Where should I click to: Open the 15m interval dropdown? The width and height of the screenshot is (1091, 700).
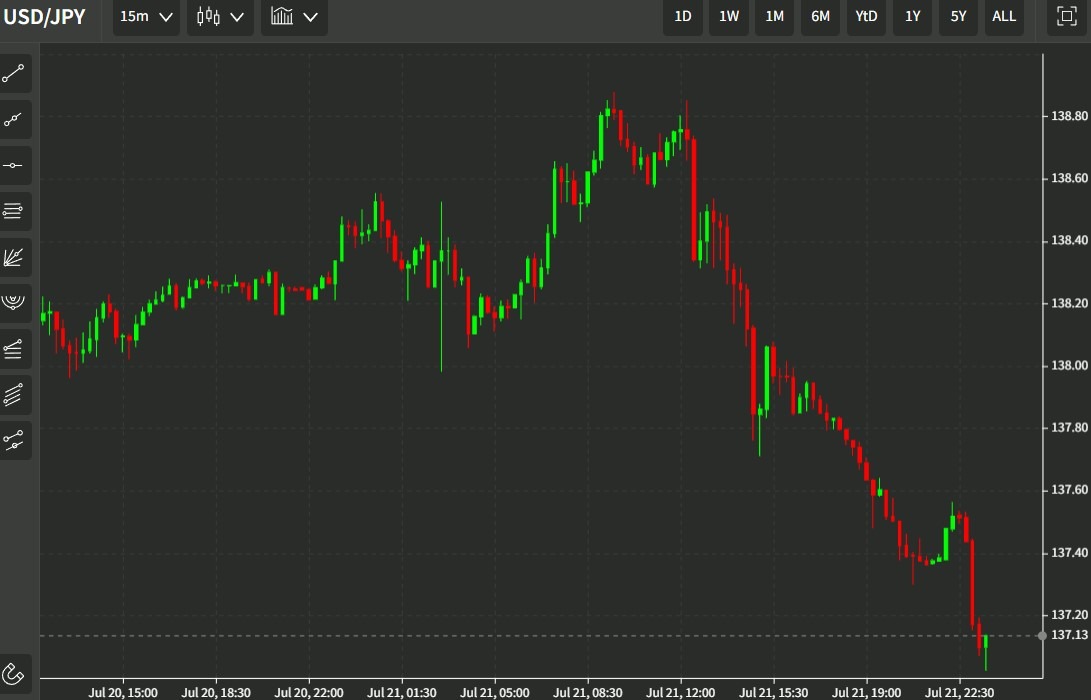click(146, 17)
